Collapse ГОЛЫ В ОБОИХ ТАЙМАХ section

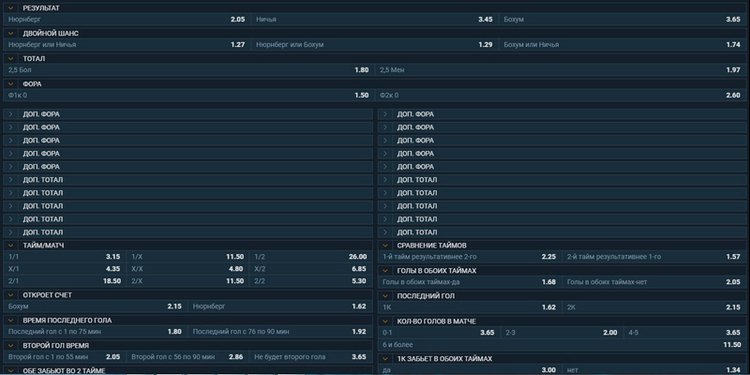click(385, 271)
